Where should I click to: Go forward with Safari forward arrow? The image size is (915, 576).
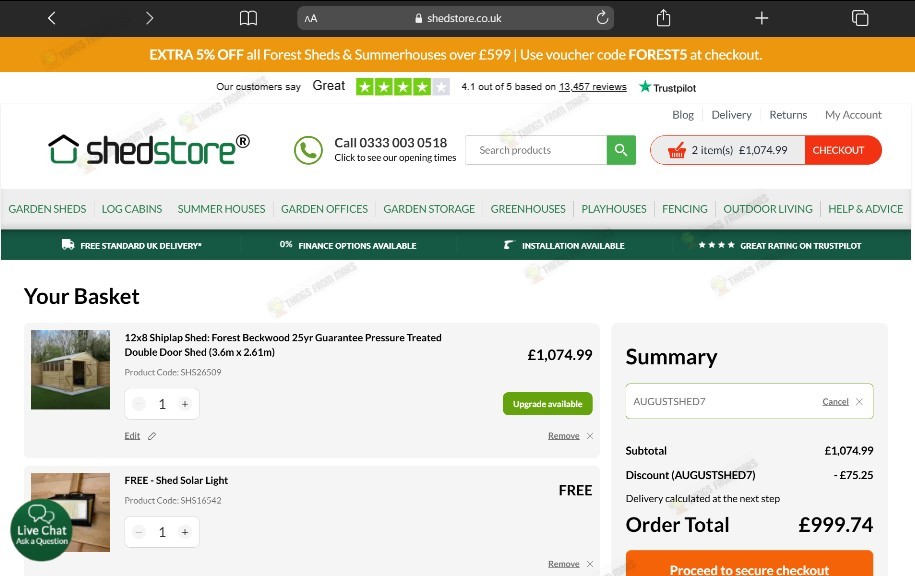tap(149, 18)
